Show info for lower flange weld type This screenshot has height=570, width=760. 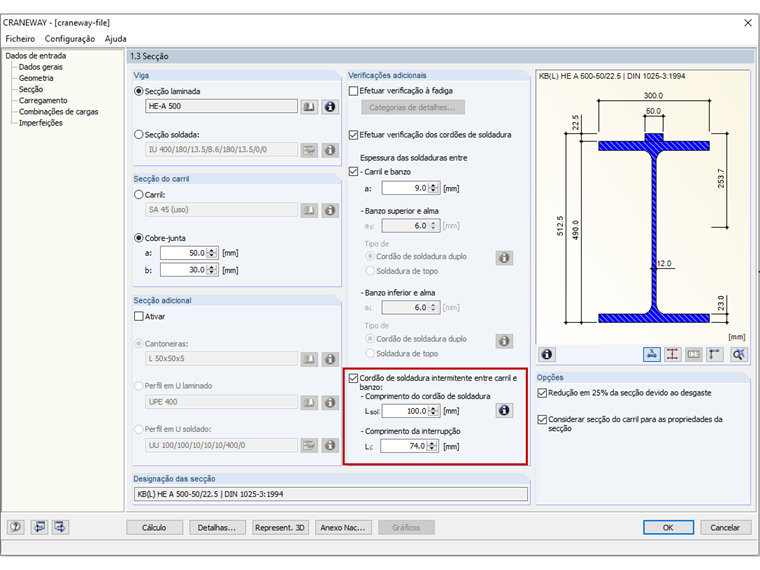point(504,341)
